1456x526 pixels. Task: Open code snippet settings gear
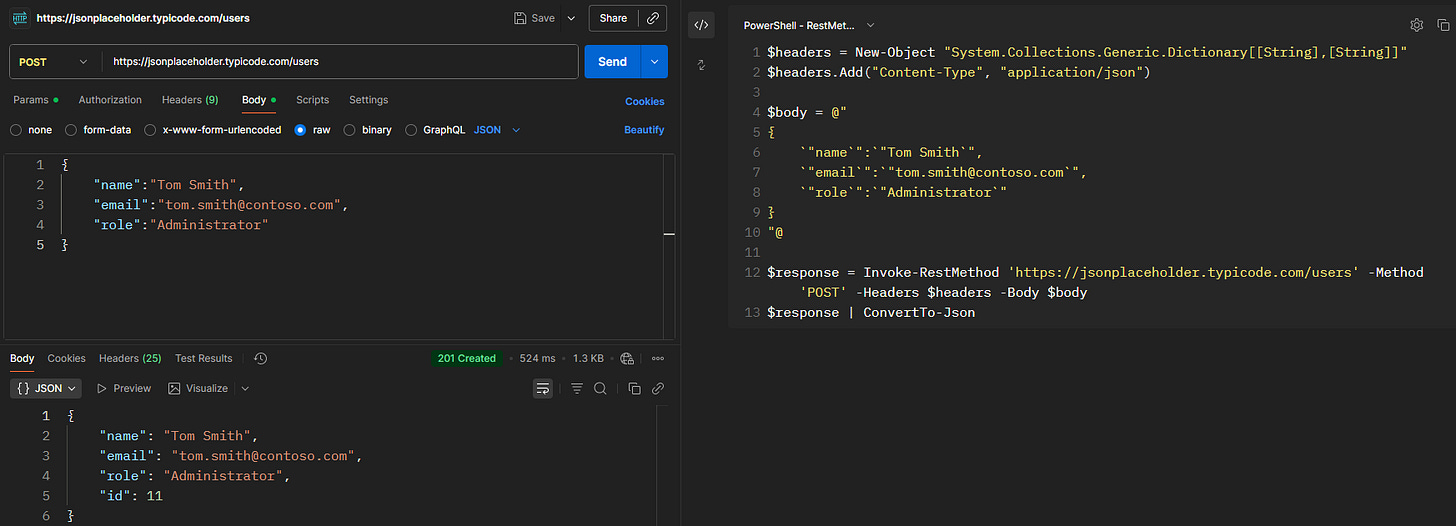(1416, 25)
